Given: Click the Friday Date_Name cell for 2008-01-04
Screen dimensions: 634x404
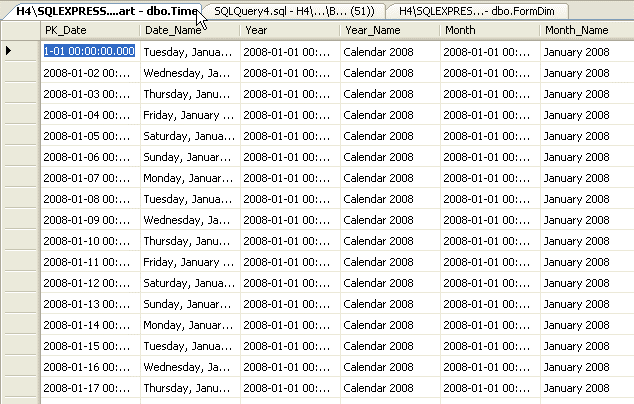Looking at the screenshot, I should tap(190, 114).
